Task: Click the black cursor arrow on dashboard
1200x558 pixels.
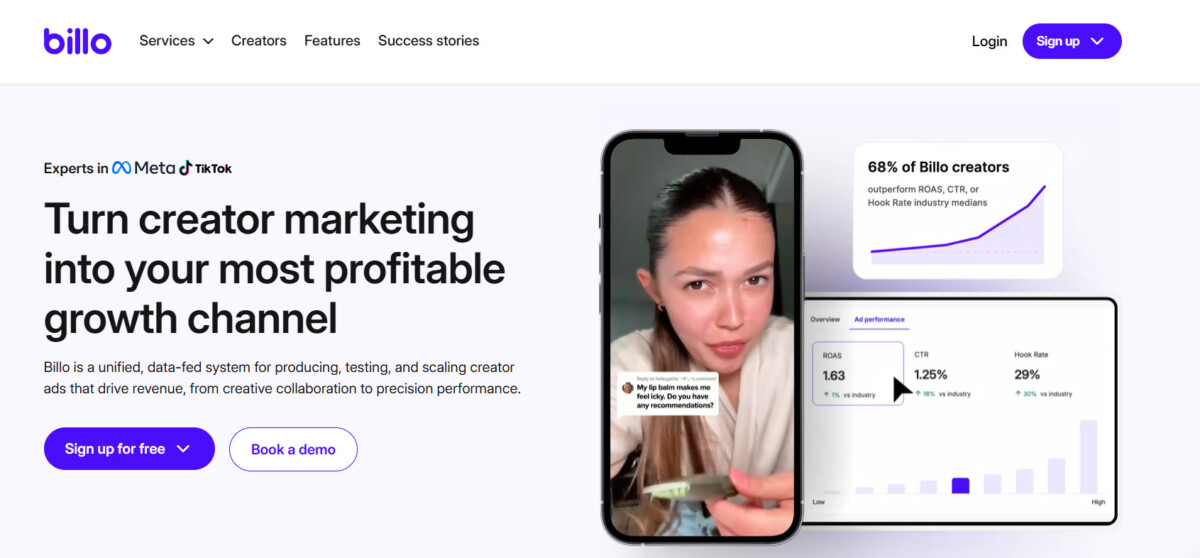Action: [901, 388]
